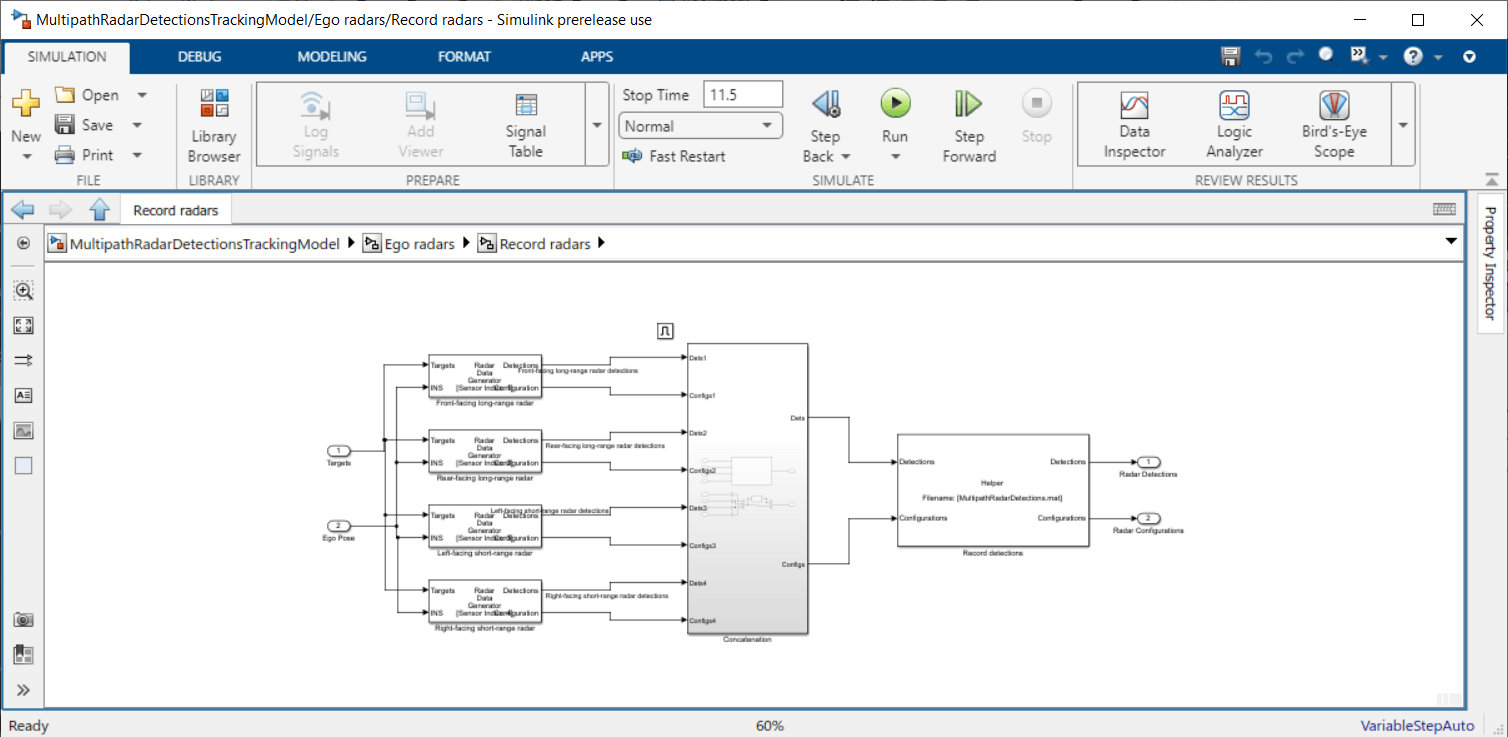Select the Record detections Helper block

coord(992,490)
